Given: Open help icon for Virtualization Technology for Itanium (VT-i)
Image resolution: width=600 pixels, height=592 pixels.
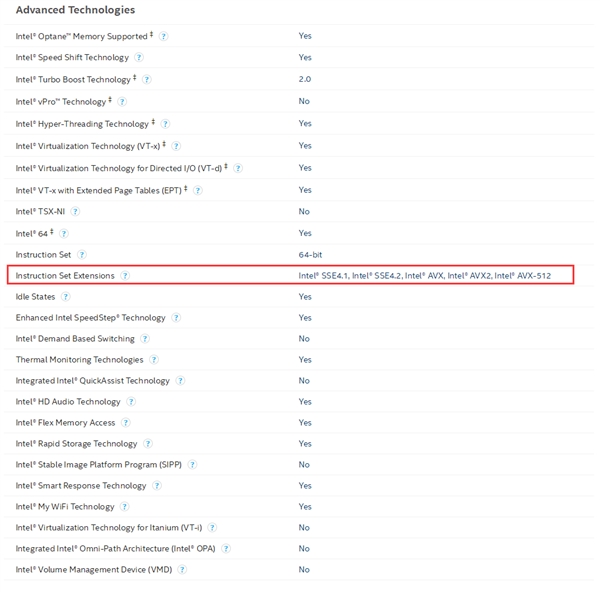Looking at the screenshot, I should (212, 528).
